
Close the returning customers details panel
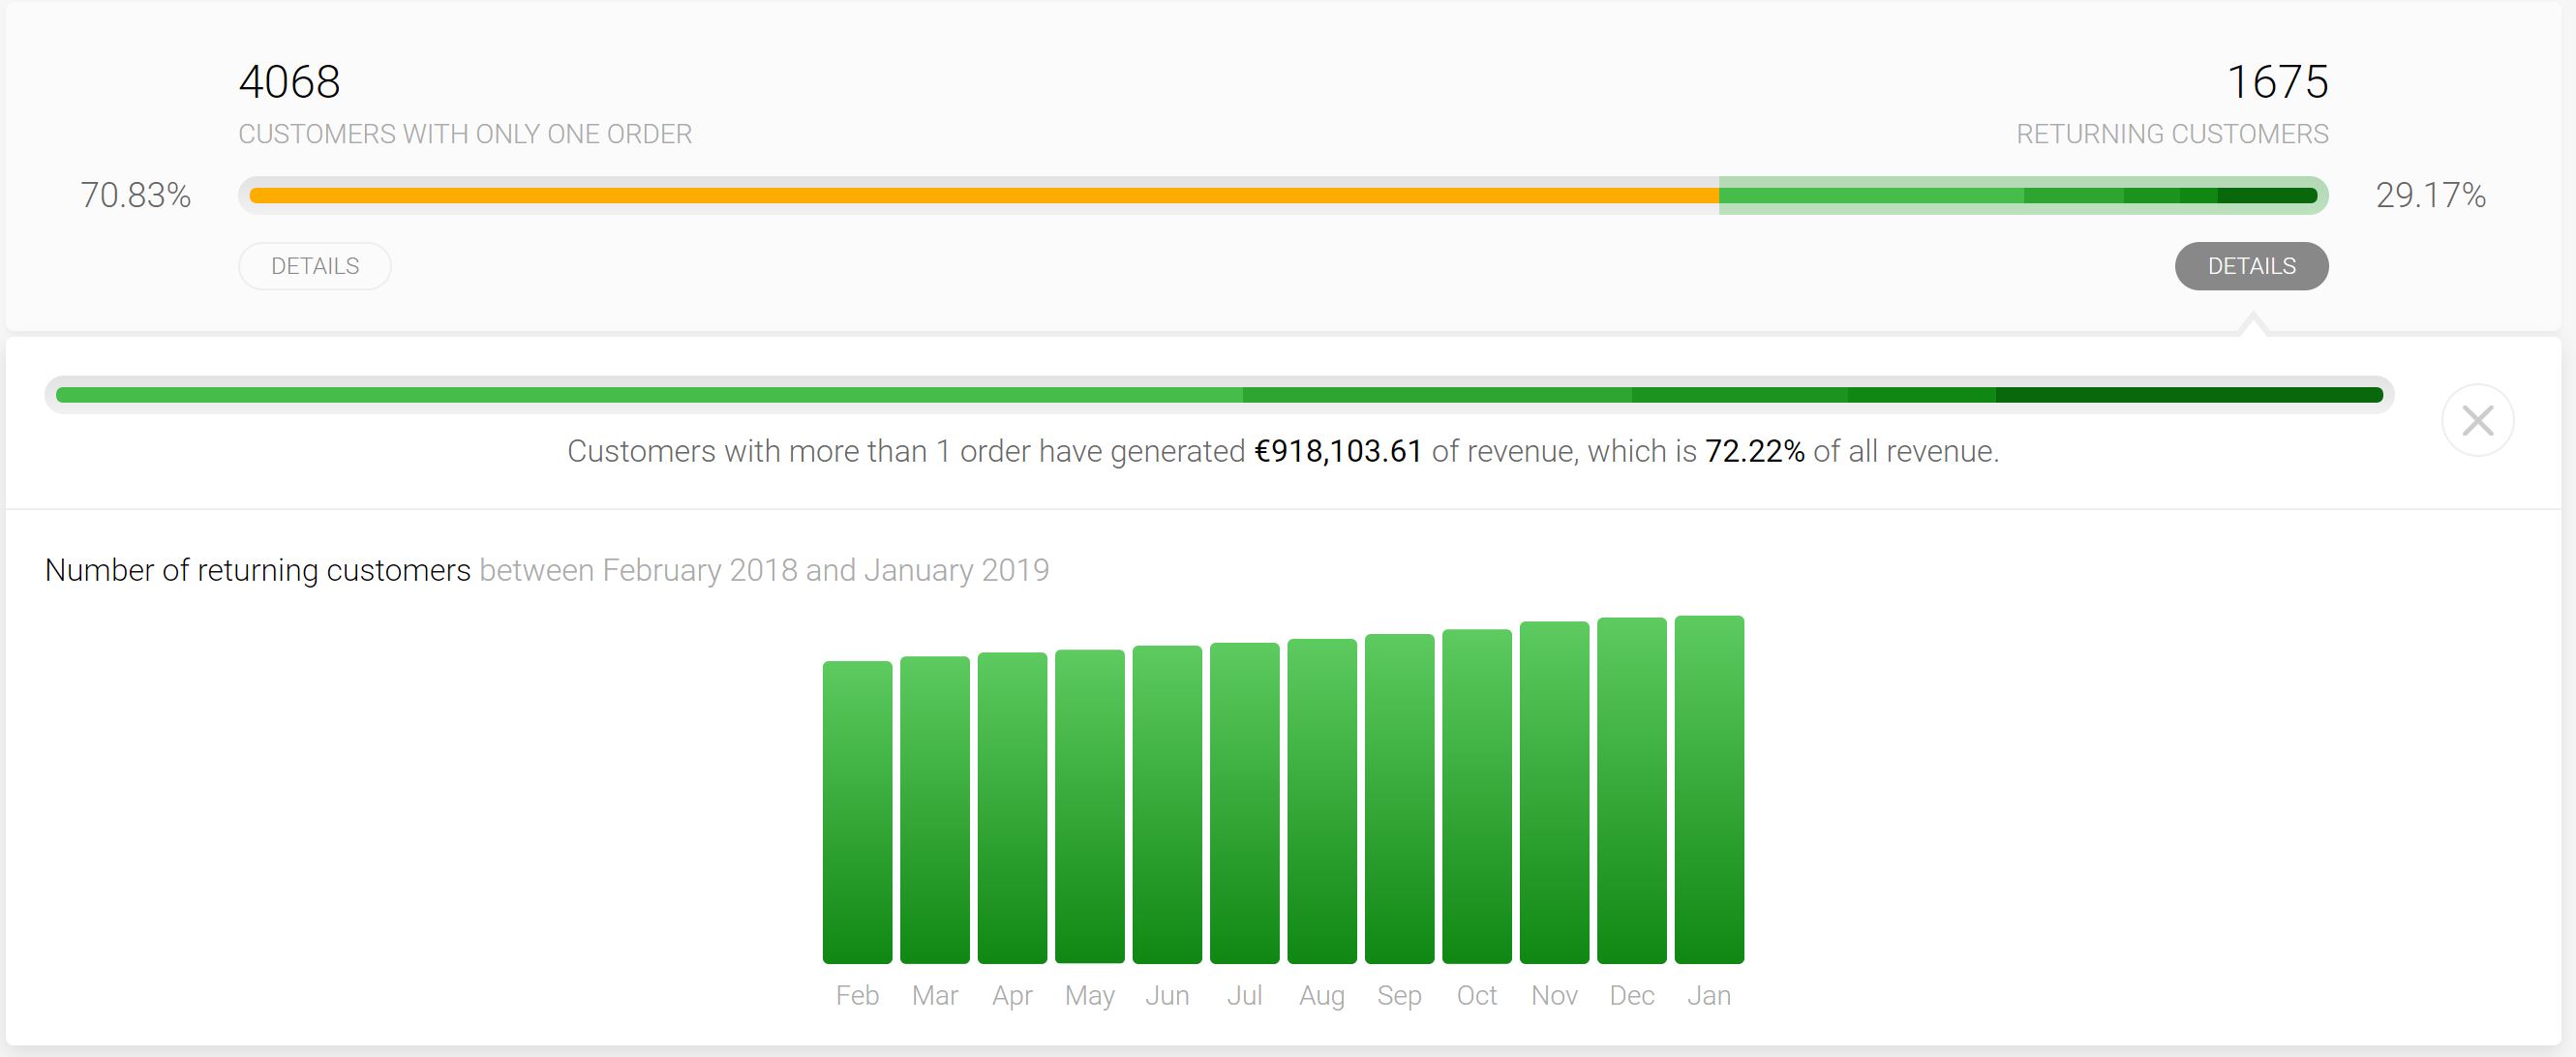click(x=2477, y=420)
